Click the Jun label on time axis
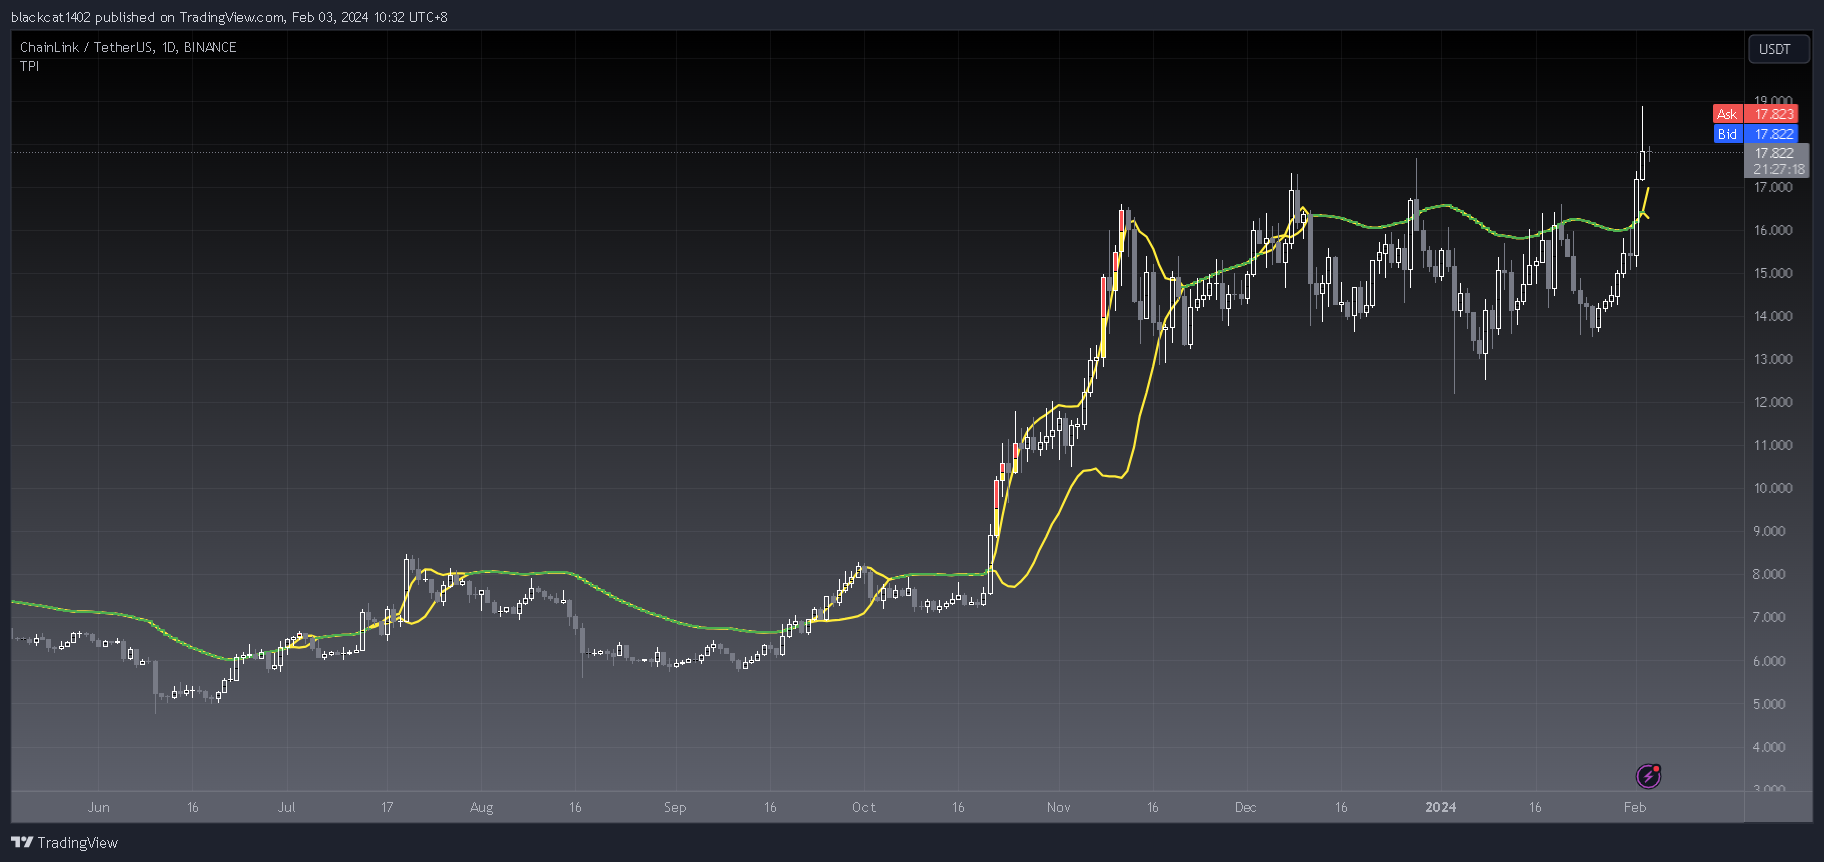1824x862 pixels. 98,807
